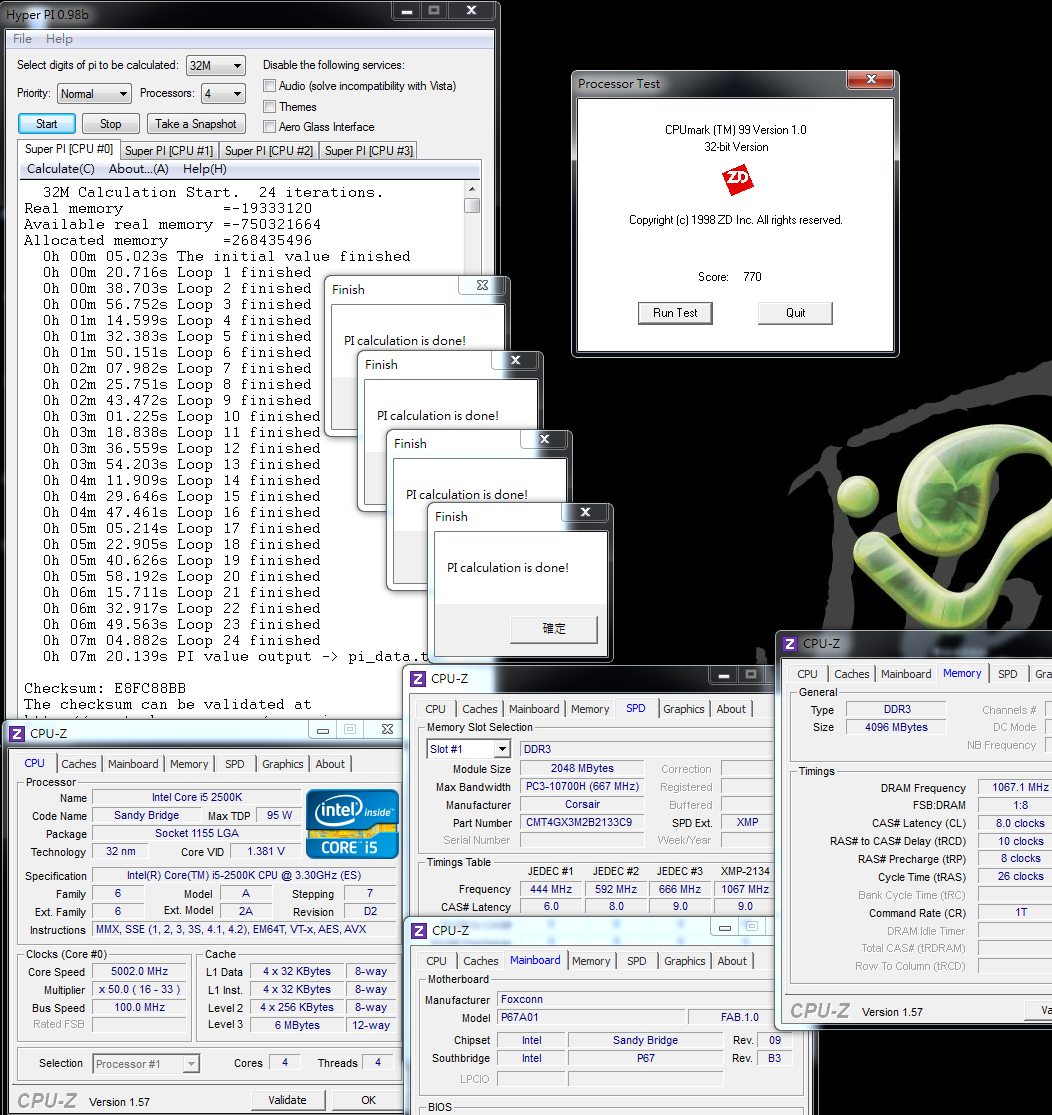
Task: Click the Core Speed value 5002.0 MHz
Action: (x=139, y=971)
